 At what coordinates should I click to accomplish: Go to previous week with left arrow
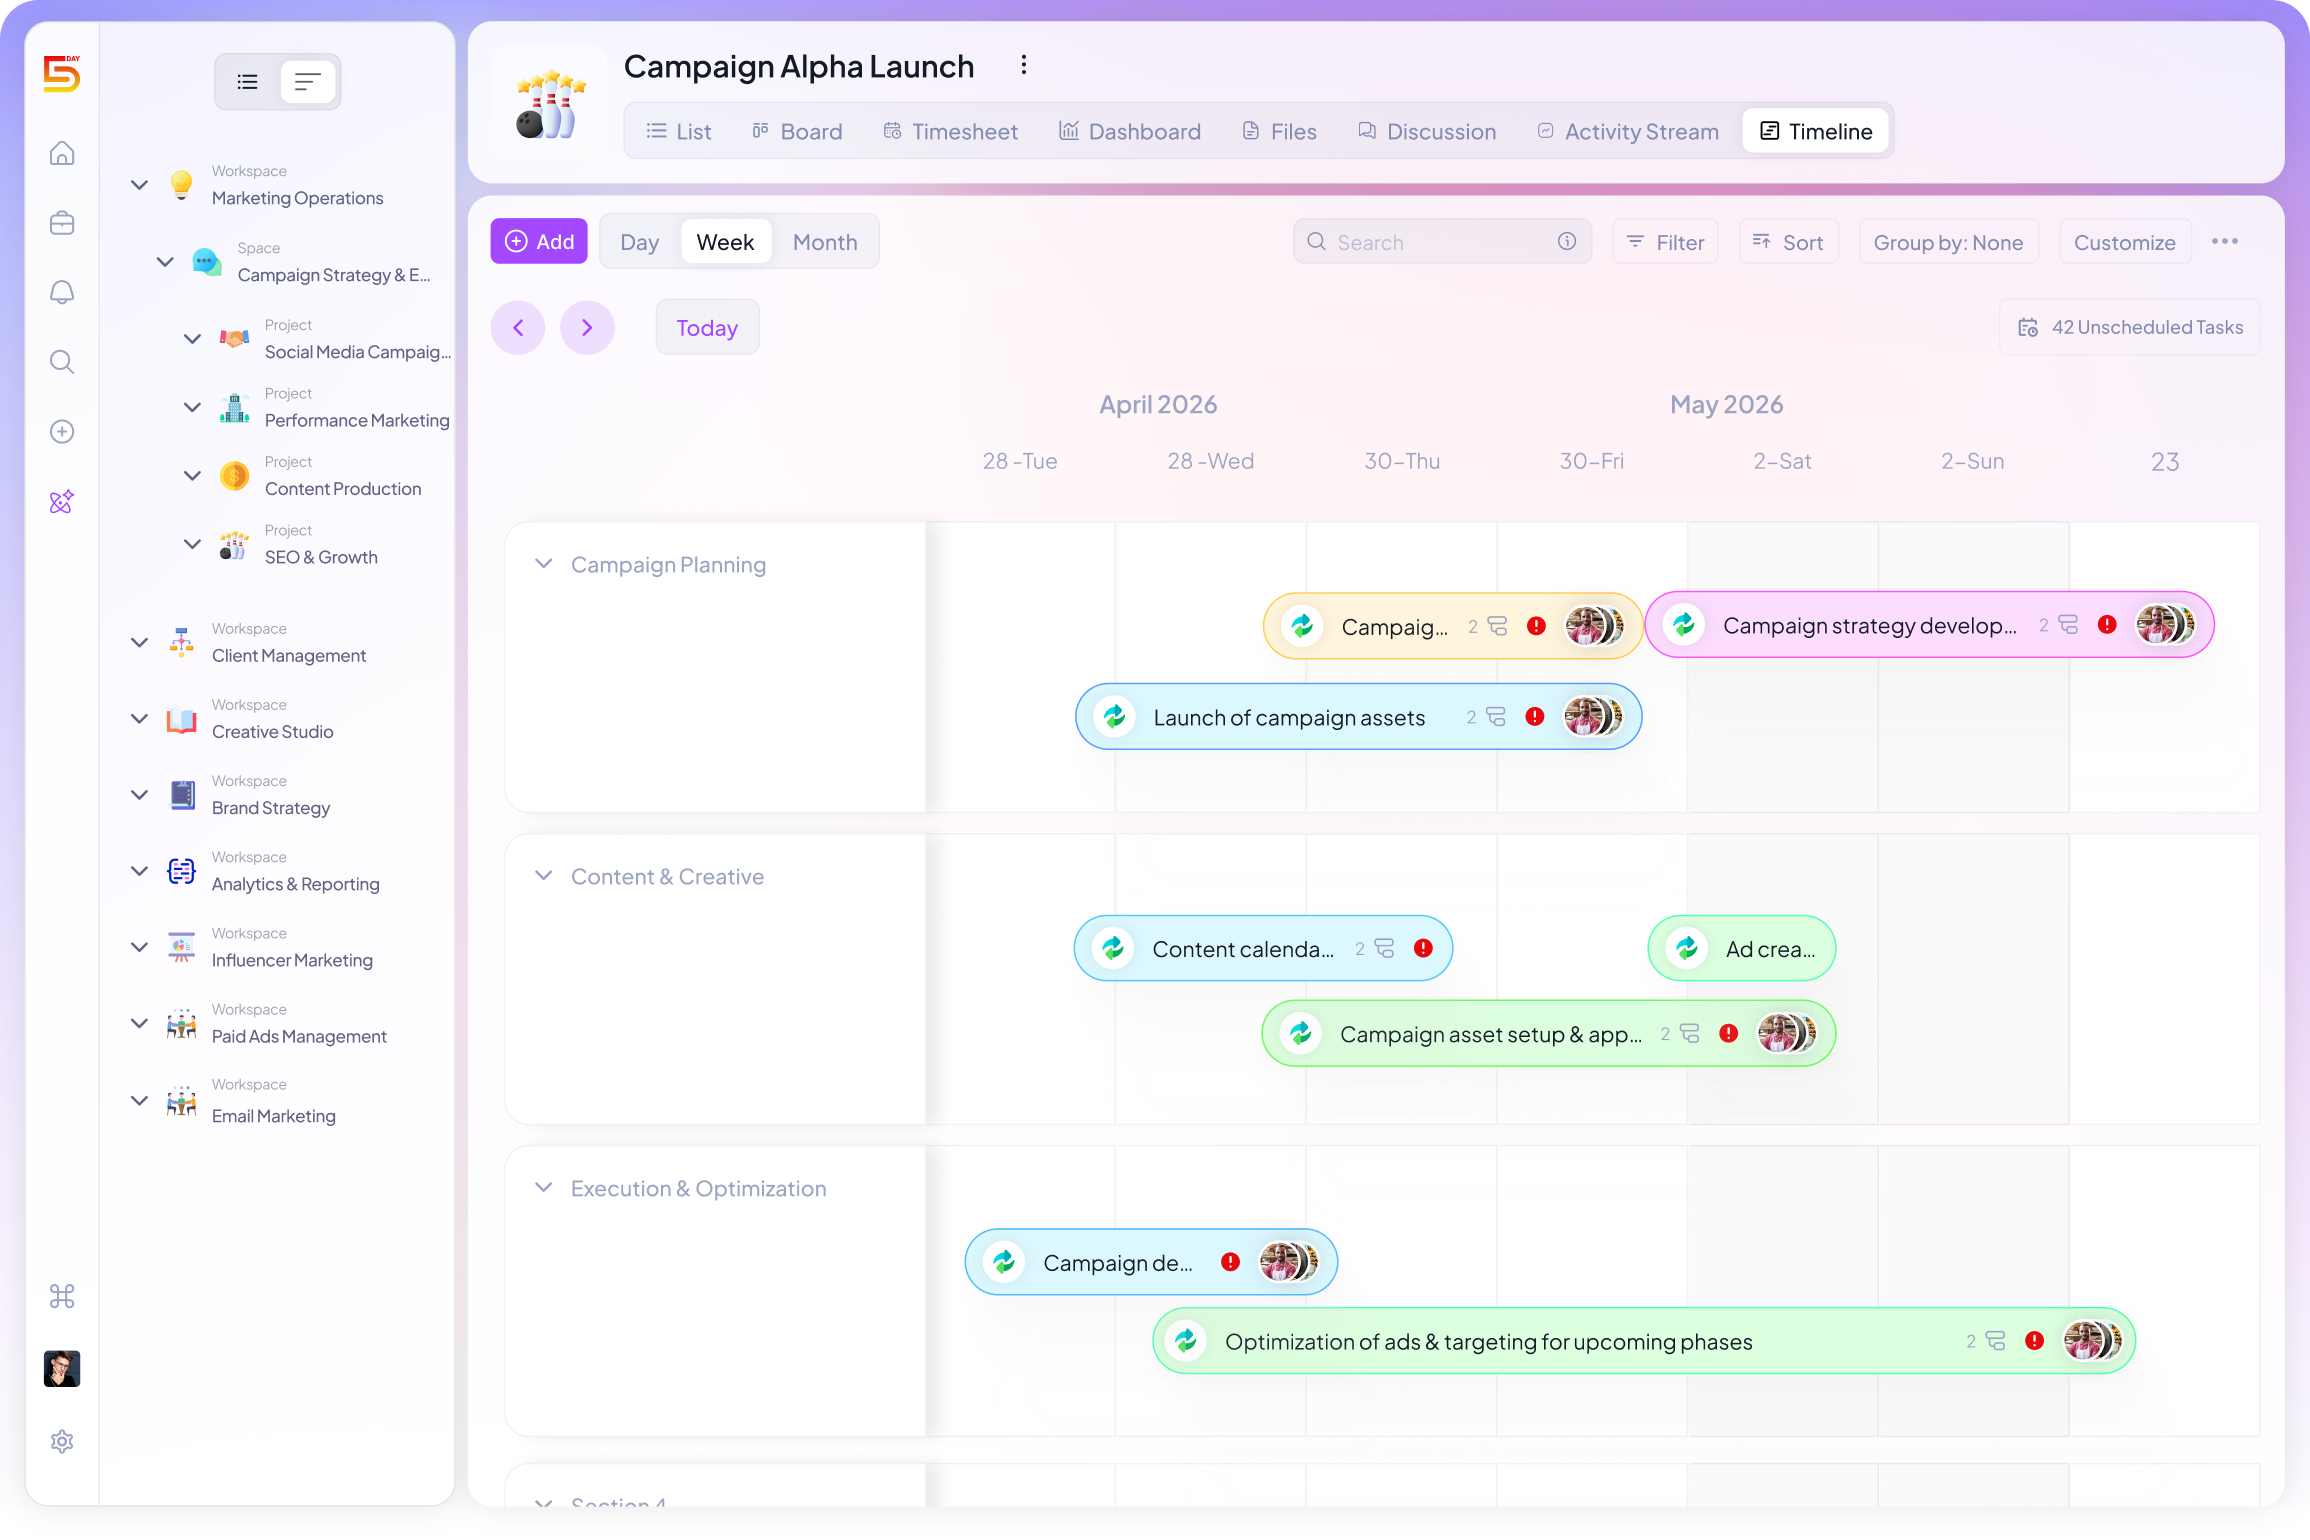(518, 327)
